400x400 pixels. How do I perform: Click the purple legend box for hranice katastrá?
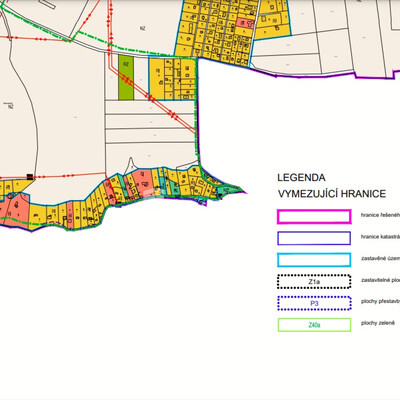[314, 238]
